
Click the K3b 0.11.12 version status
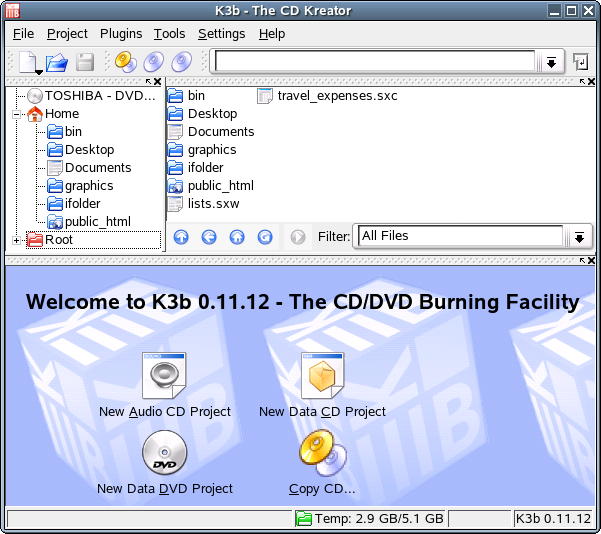[553, 519]
